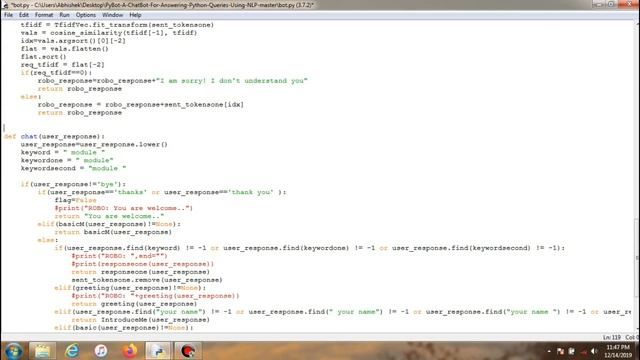The width and height of the screenshot is (640, 360).
Task: Click the line 'elif(basicM(user_response)!=None):'
Action: click(109, 224)
